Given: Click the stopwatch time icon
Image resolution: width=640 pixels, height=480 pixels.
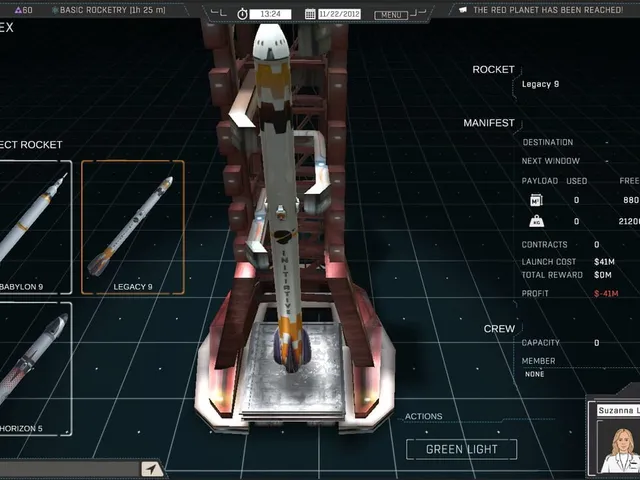Looking at the screenshot, I should click(242, 14).
